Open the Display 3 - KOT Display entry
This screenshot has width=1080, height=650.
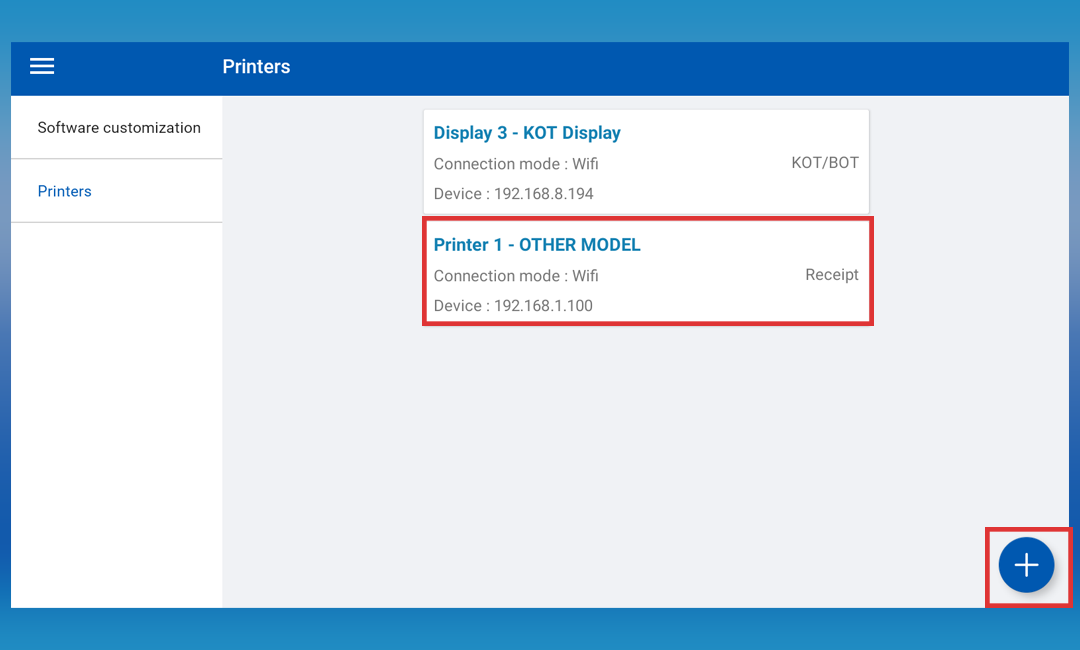(x=527, y=133)
